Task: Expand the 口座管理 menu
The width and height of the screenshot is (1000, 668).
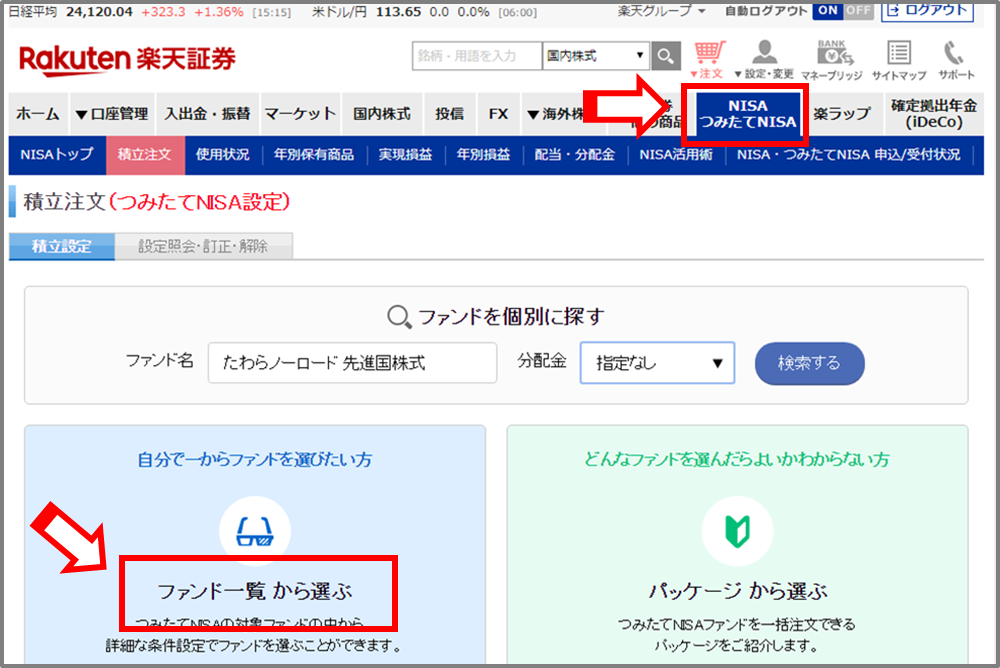Action: pos(111,114)
